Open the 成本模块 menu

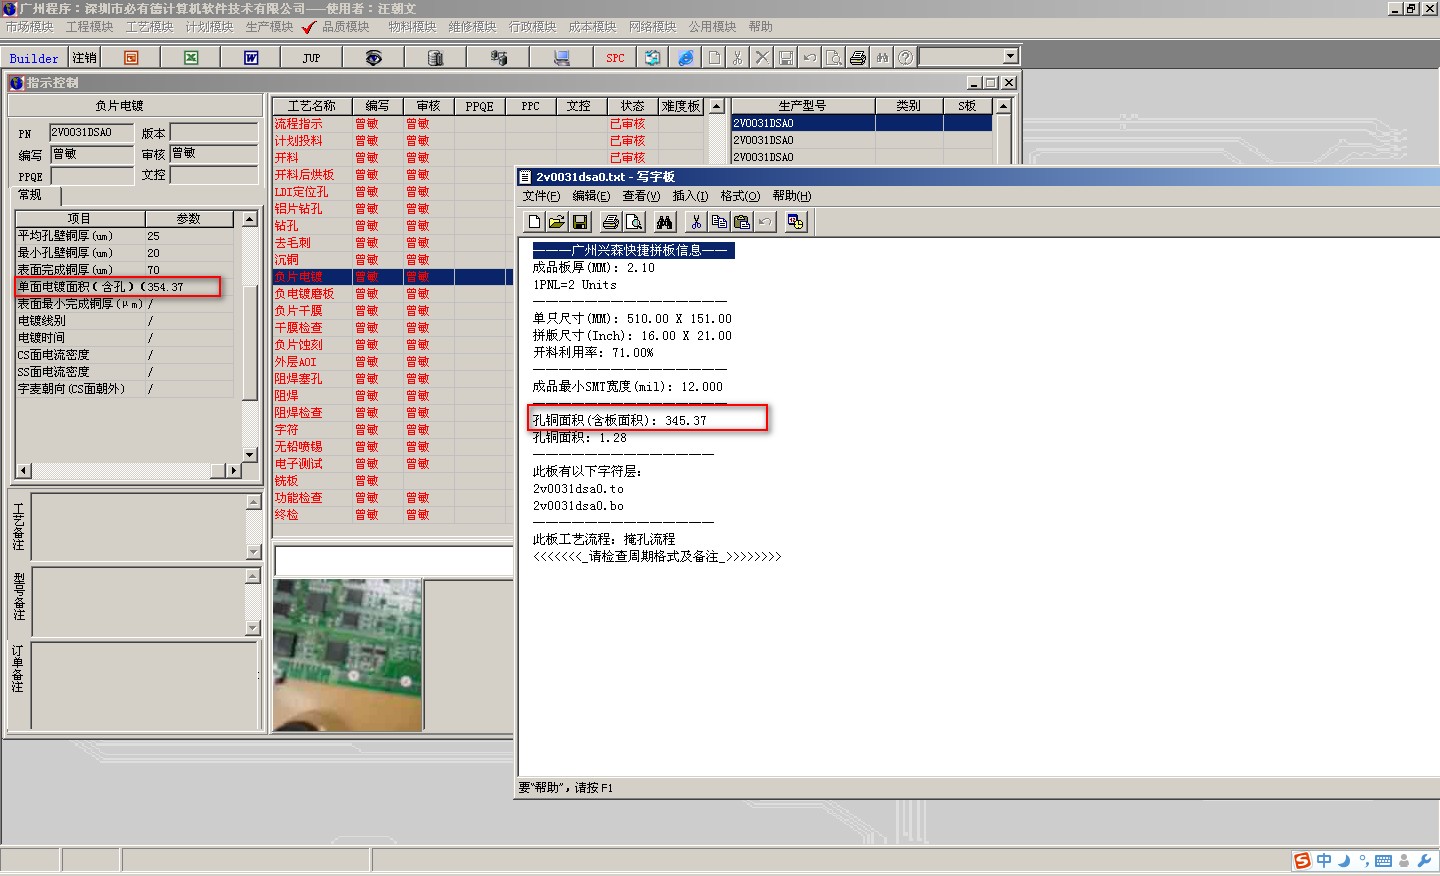tap(592, 27)
